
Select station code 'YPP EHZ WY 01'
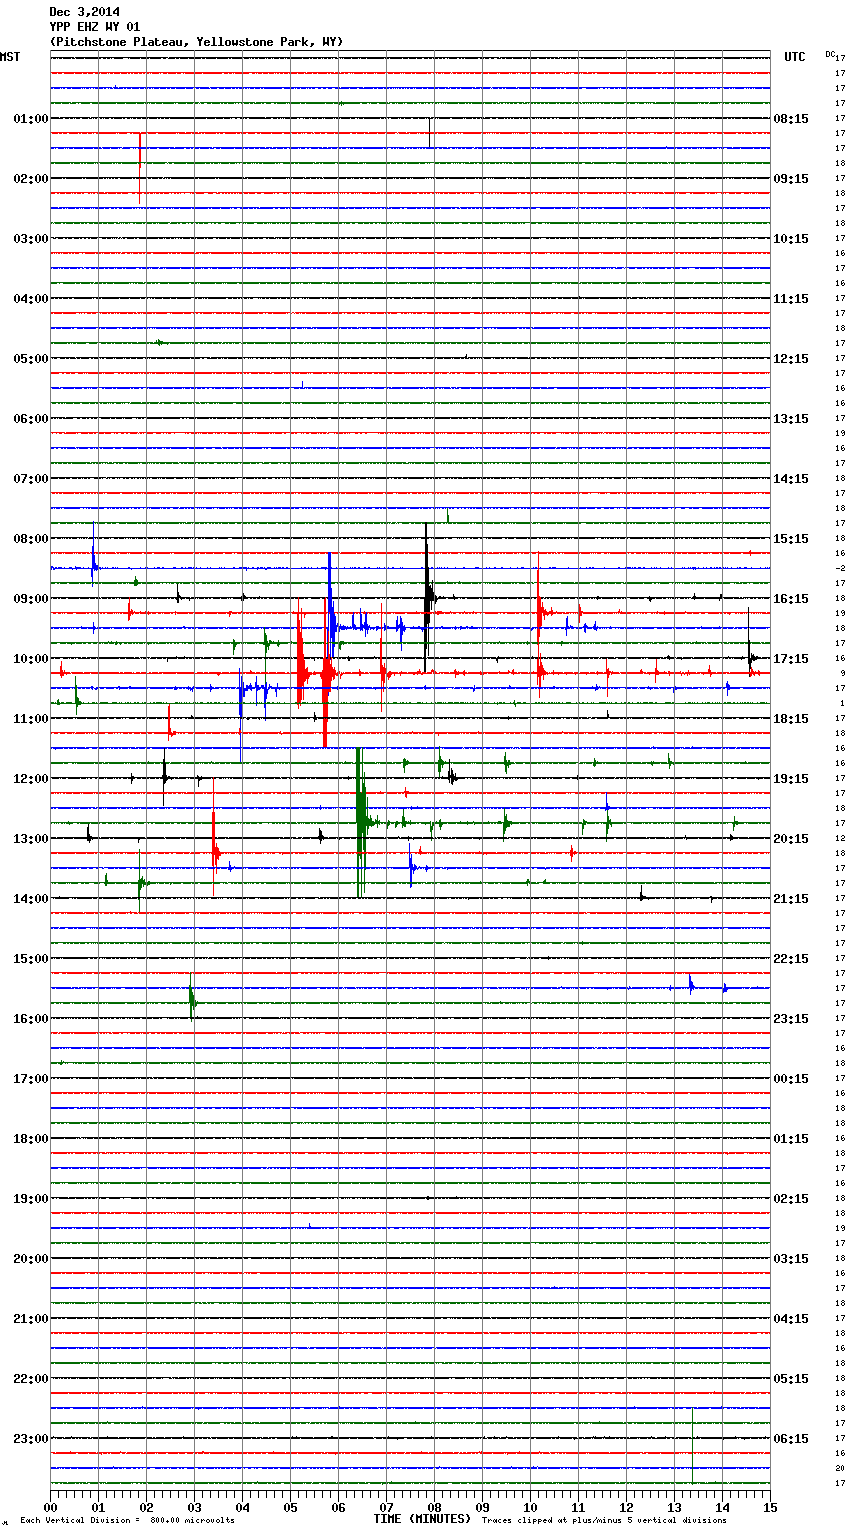(x=95, y=27)
